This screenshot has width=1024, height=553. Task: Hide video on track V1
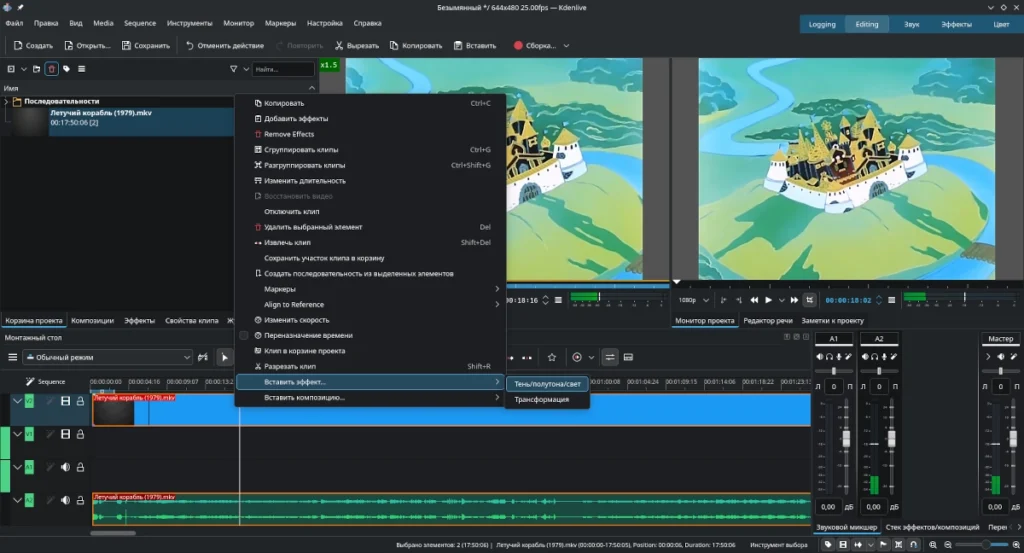tap(65, 434)
